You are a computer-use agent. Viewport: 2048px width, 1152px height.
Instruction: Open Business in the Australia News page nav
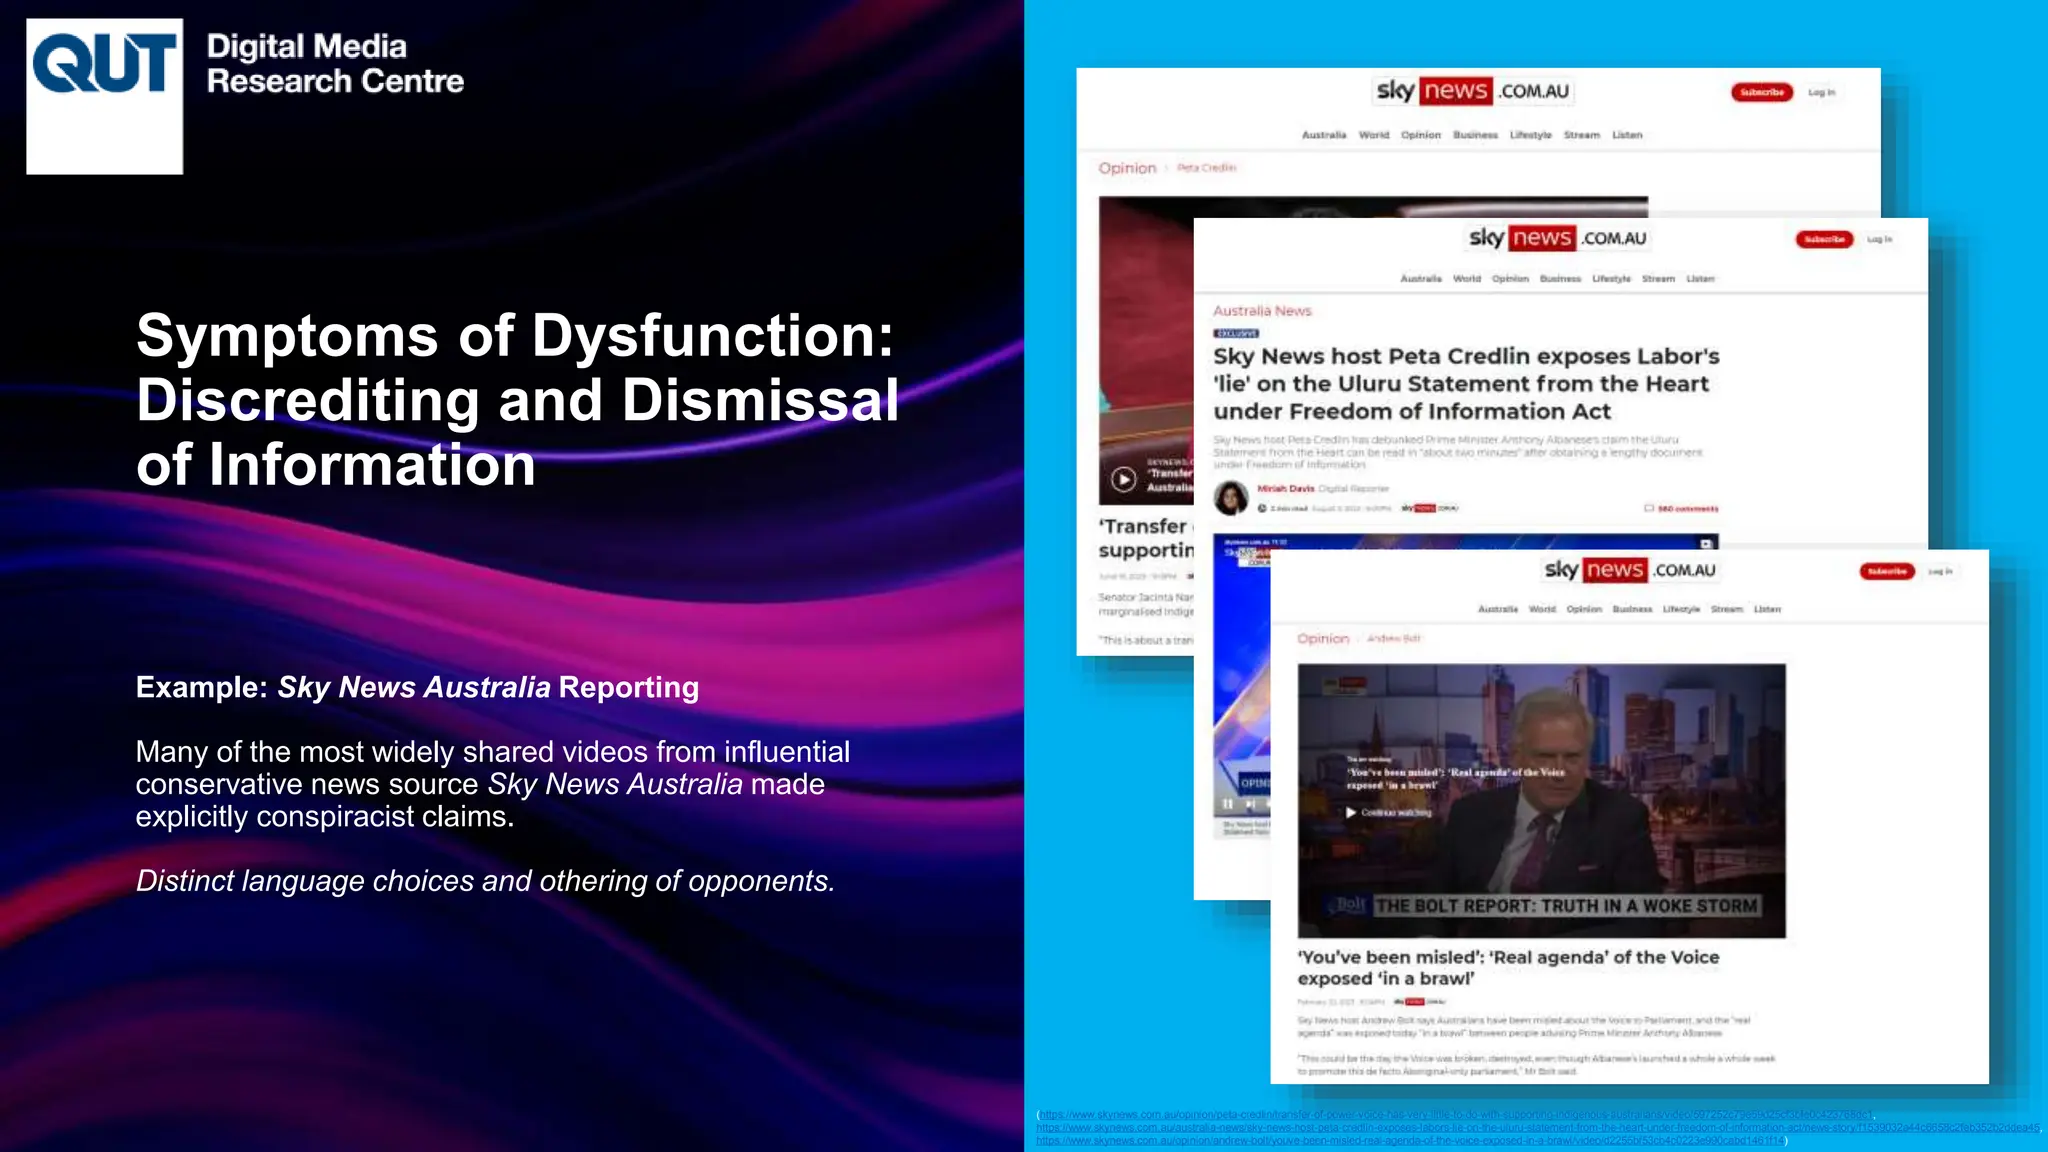coord(1560,279)
